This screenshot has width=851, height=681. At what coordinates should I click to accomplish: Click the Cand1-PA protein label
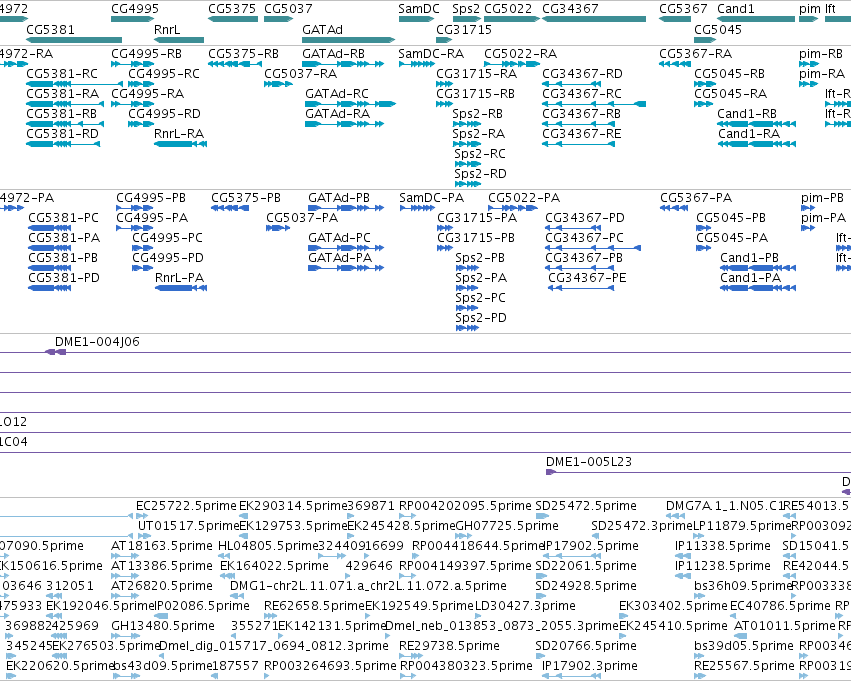[x=751, y=278]
